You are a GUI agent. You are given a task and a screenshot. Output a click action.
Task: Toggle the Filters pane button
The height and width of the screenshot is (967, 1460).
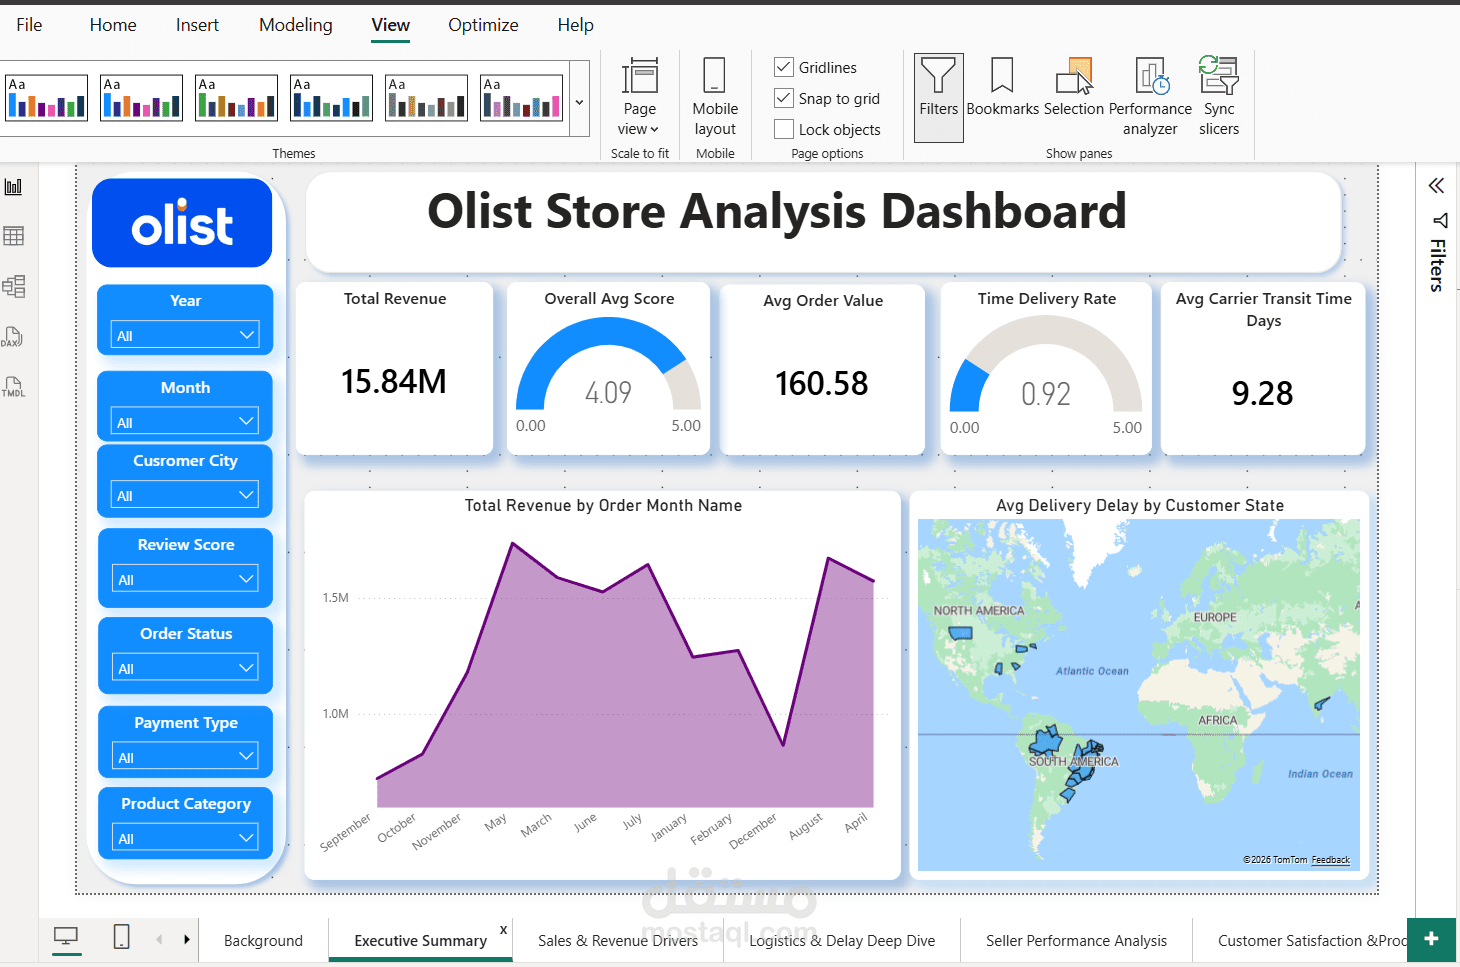[x=938, y=98]
